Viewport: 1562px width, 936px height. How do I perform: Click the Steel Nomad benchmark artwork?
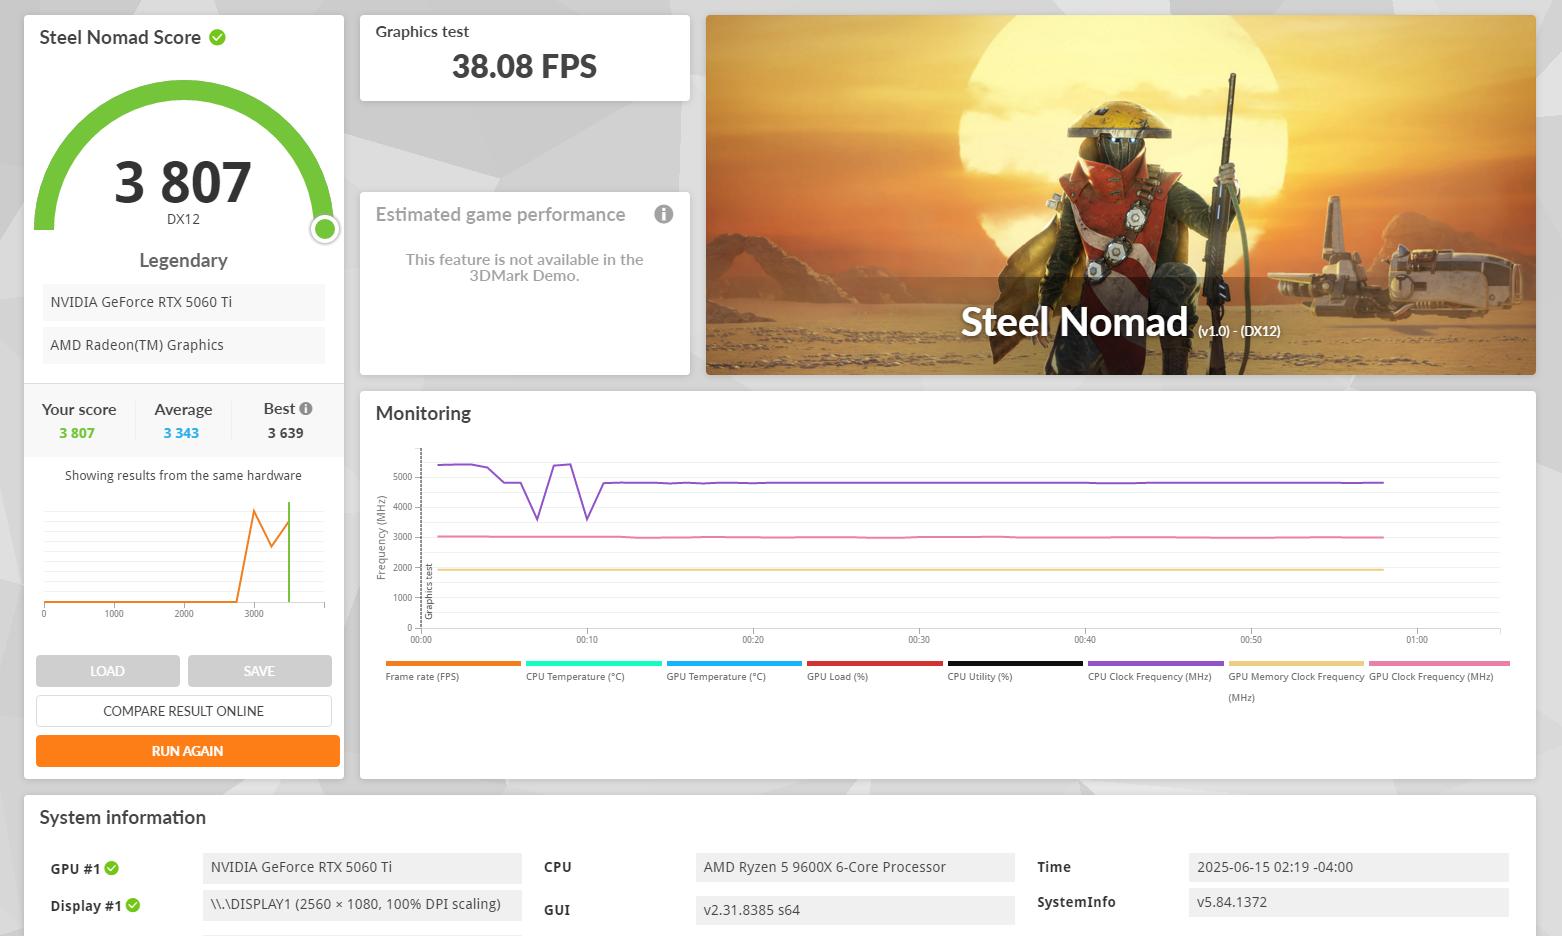click(1120, 195)
